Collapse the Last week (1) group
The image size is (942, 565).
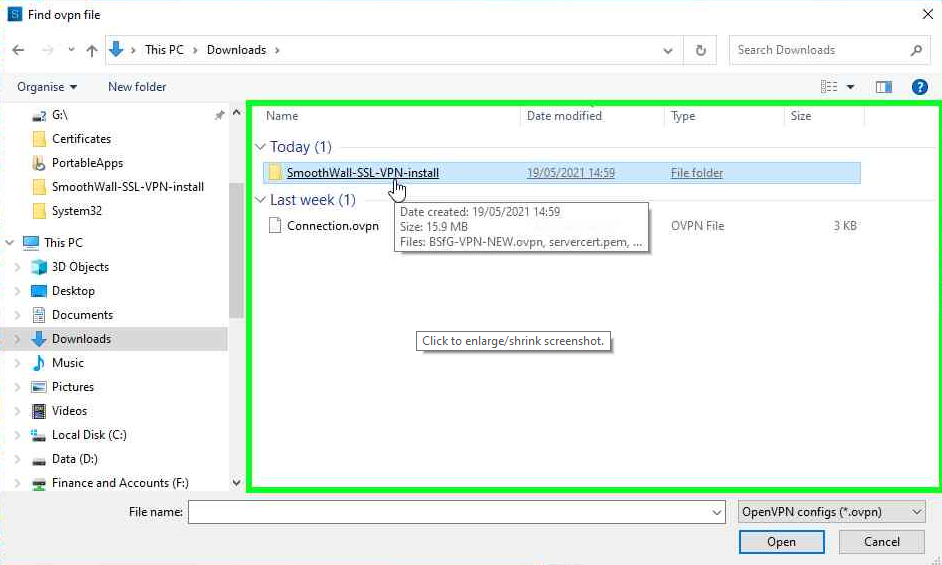(260, 200)
